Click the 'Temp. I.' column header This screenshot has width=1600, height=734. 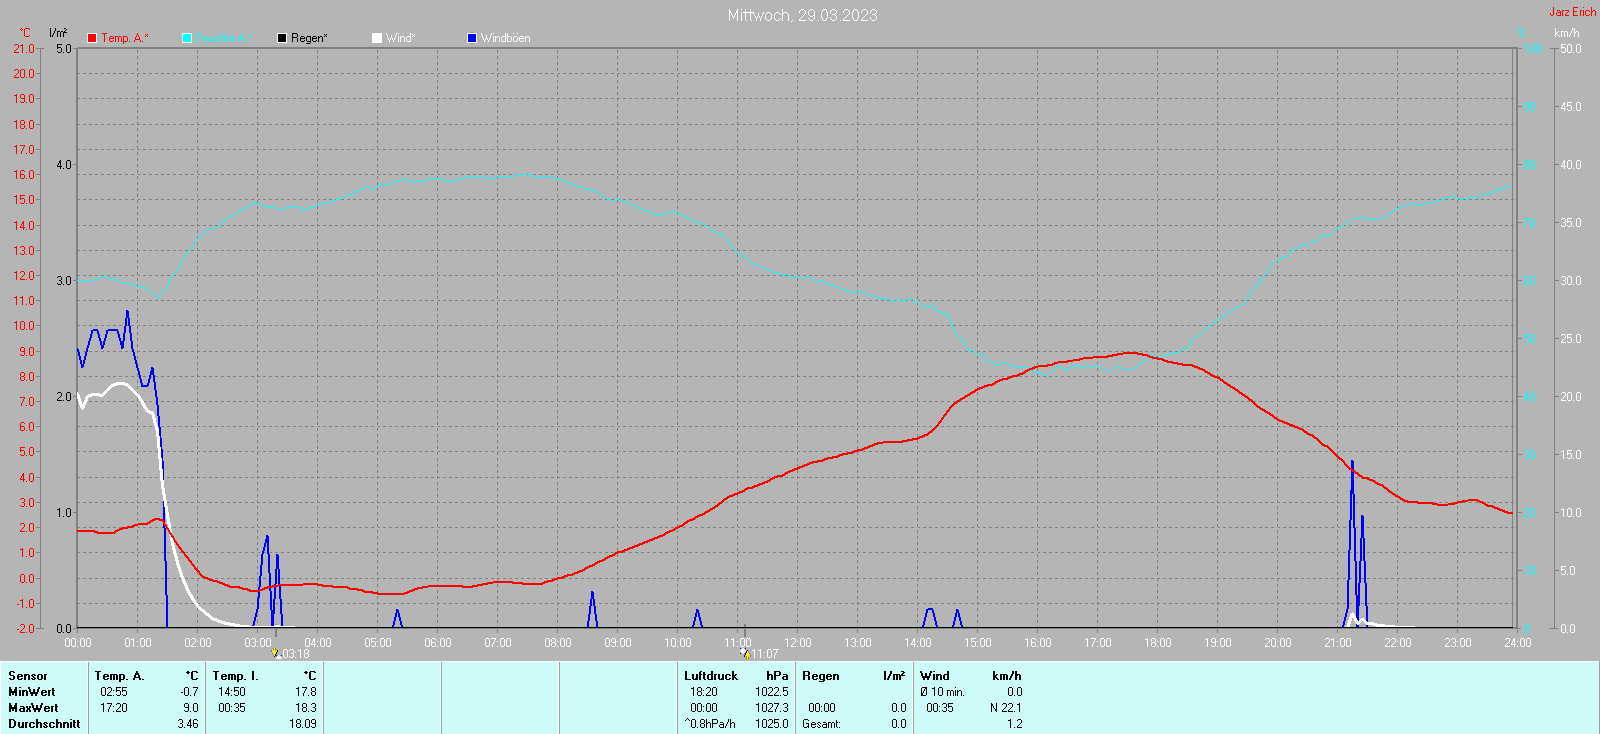click(236, 676)
